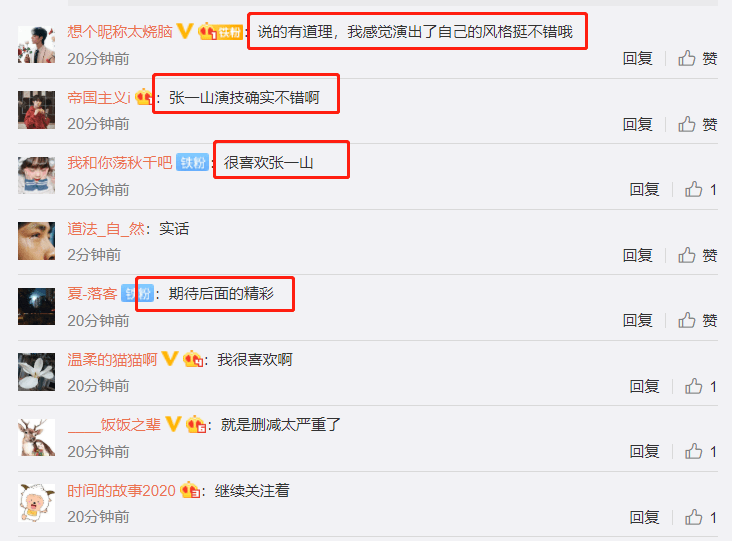Like the comment by 想个昵称太烧脑
Viewport: 732px width, 541px height.
click(697, 59)
